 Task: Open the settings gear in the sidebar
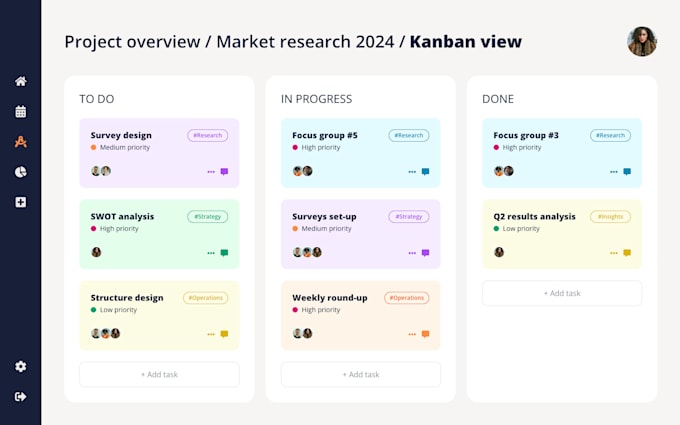[x=20, y=366]
